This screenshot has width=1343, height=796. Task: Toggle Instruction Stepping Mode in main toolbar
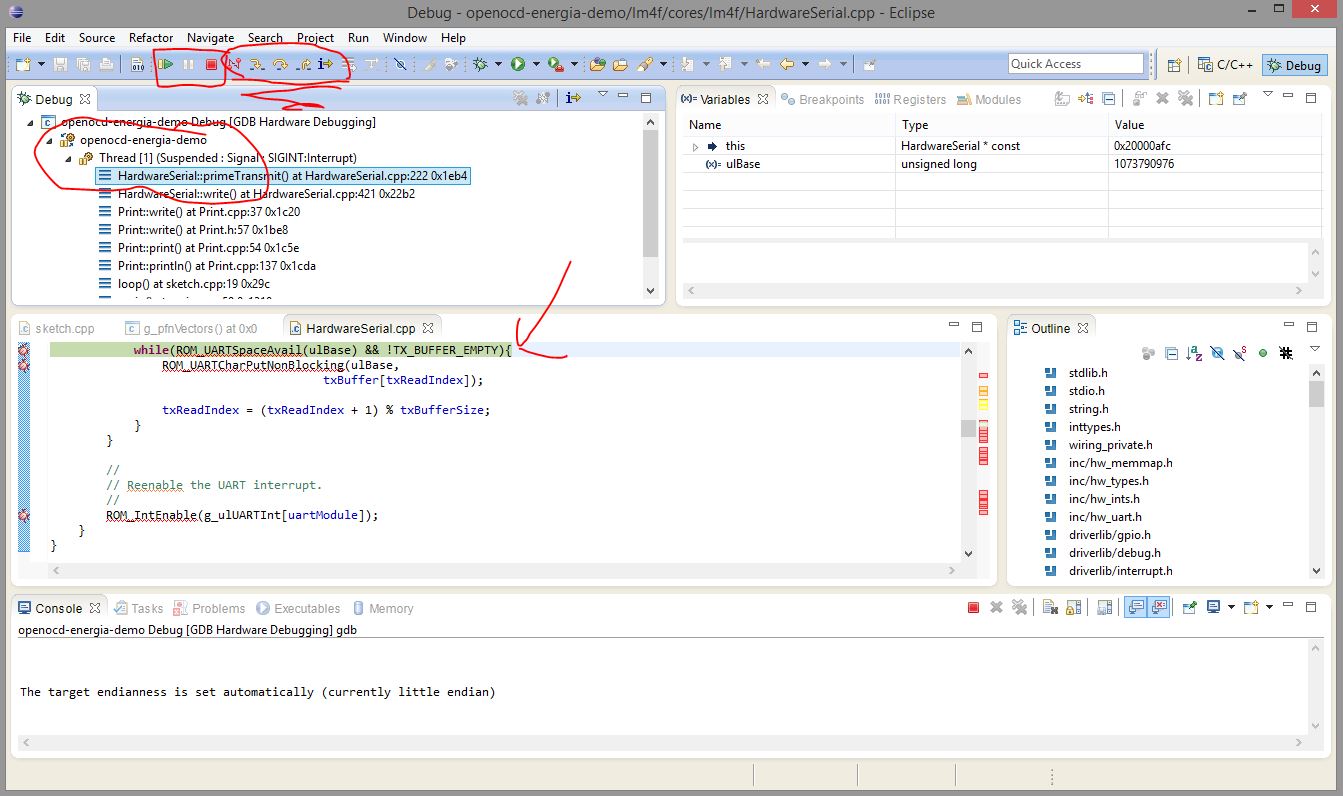coord(325,64)
